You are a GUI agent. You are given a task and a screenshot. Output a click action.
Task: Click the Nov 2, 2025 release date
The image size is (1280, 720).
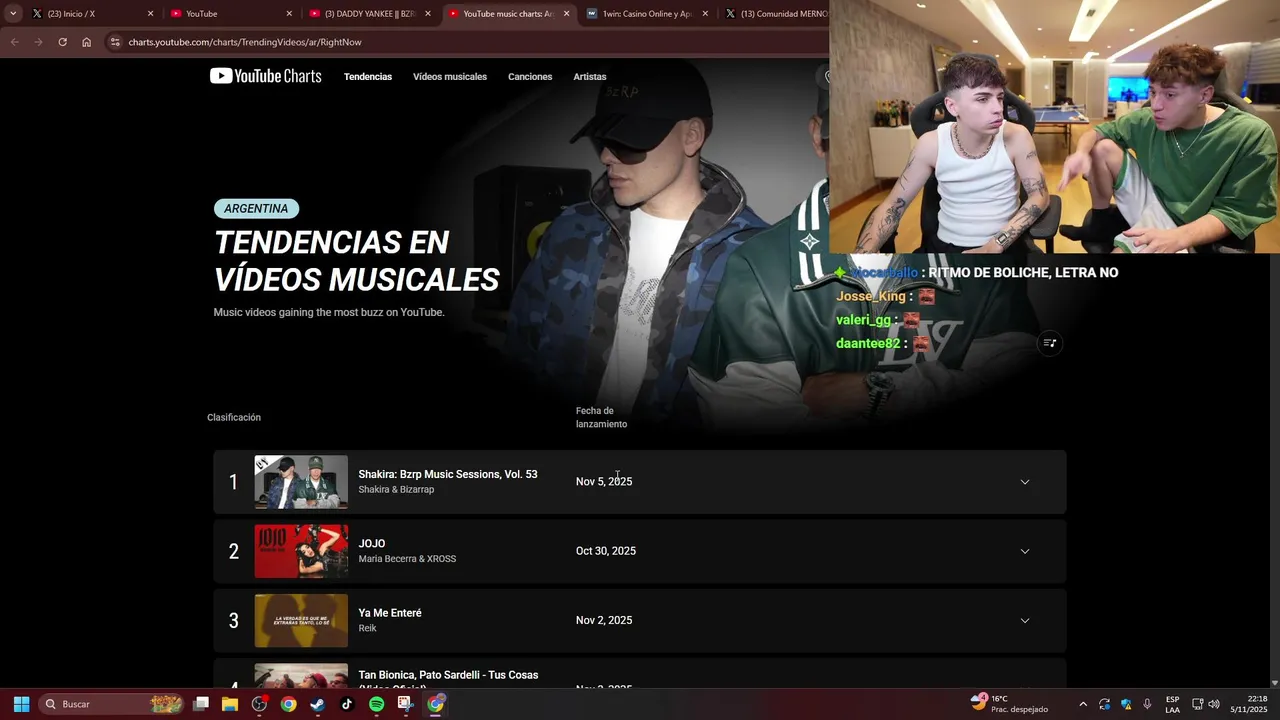[x=604, y=620]
